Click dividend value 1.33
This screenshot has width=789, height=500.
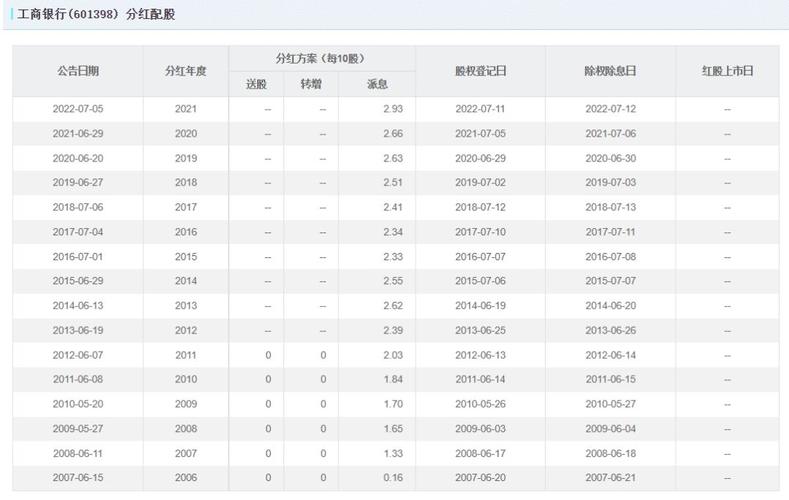click(393, 453)
